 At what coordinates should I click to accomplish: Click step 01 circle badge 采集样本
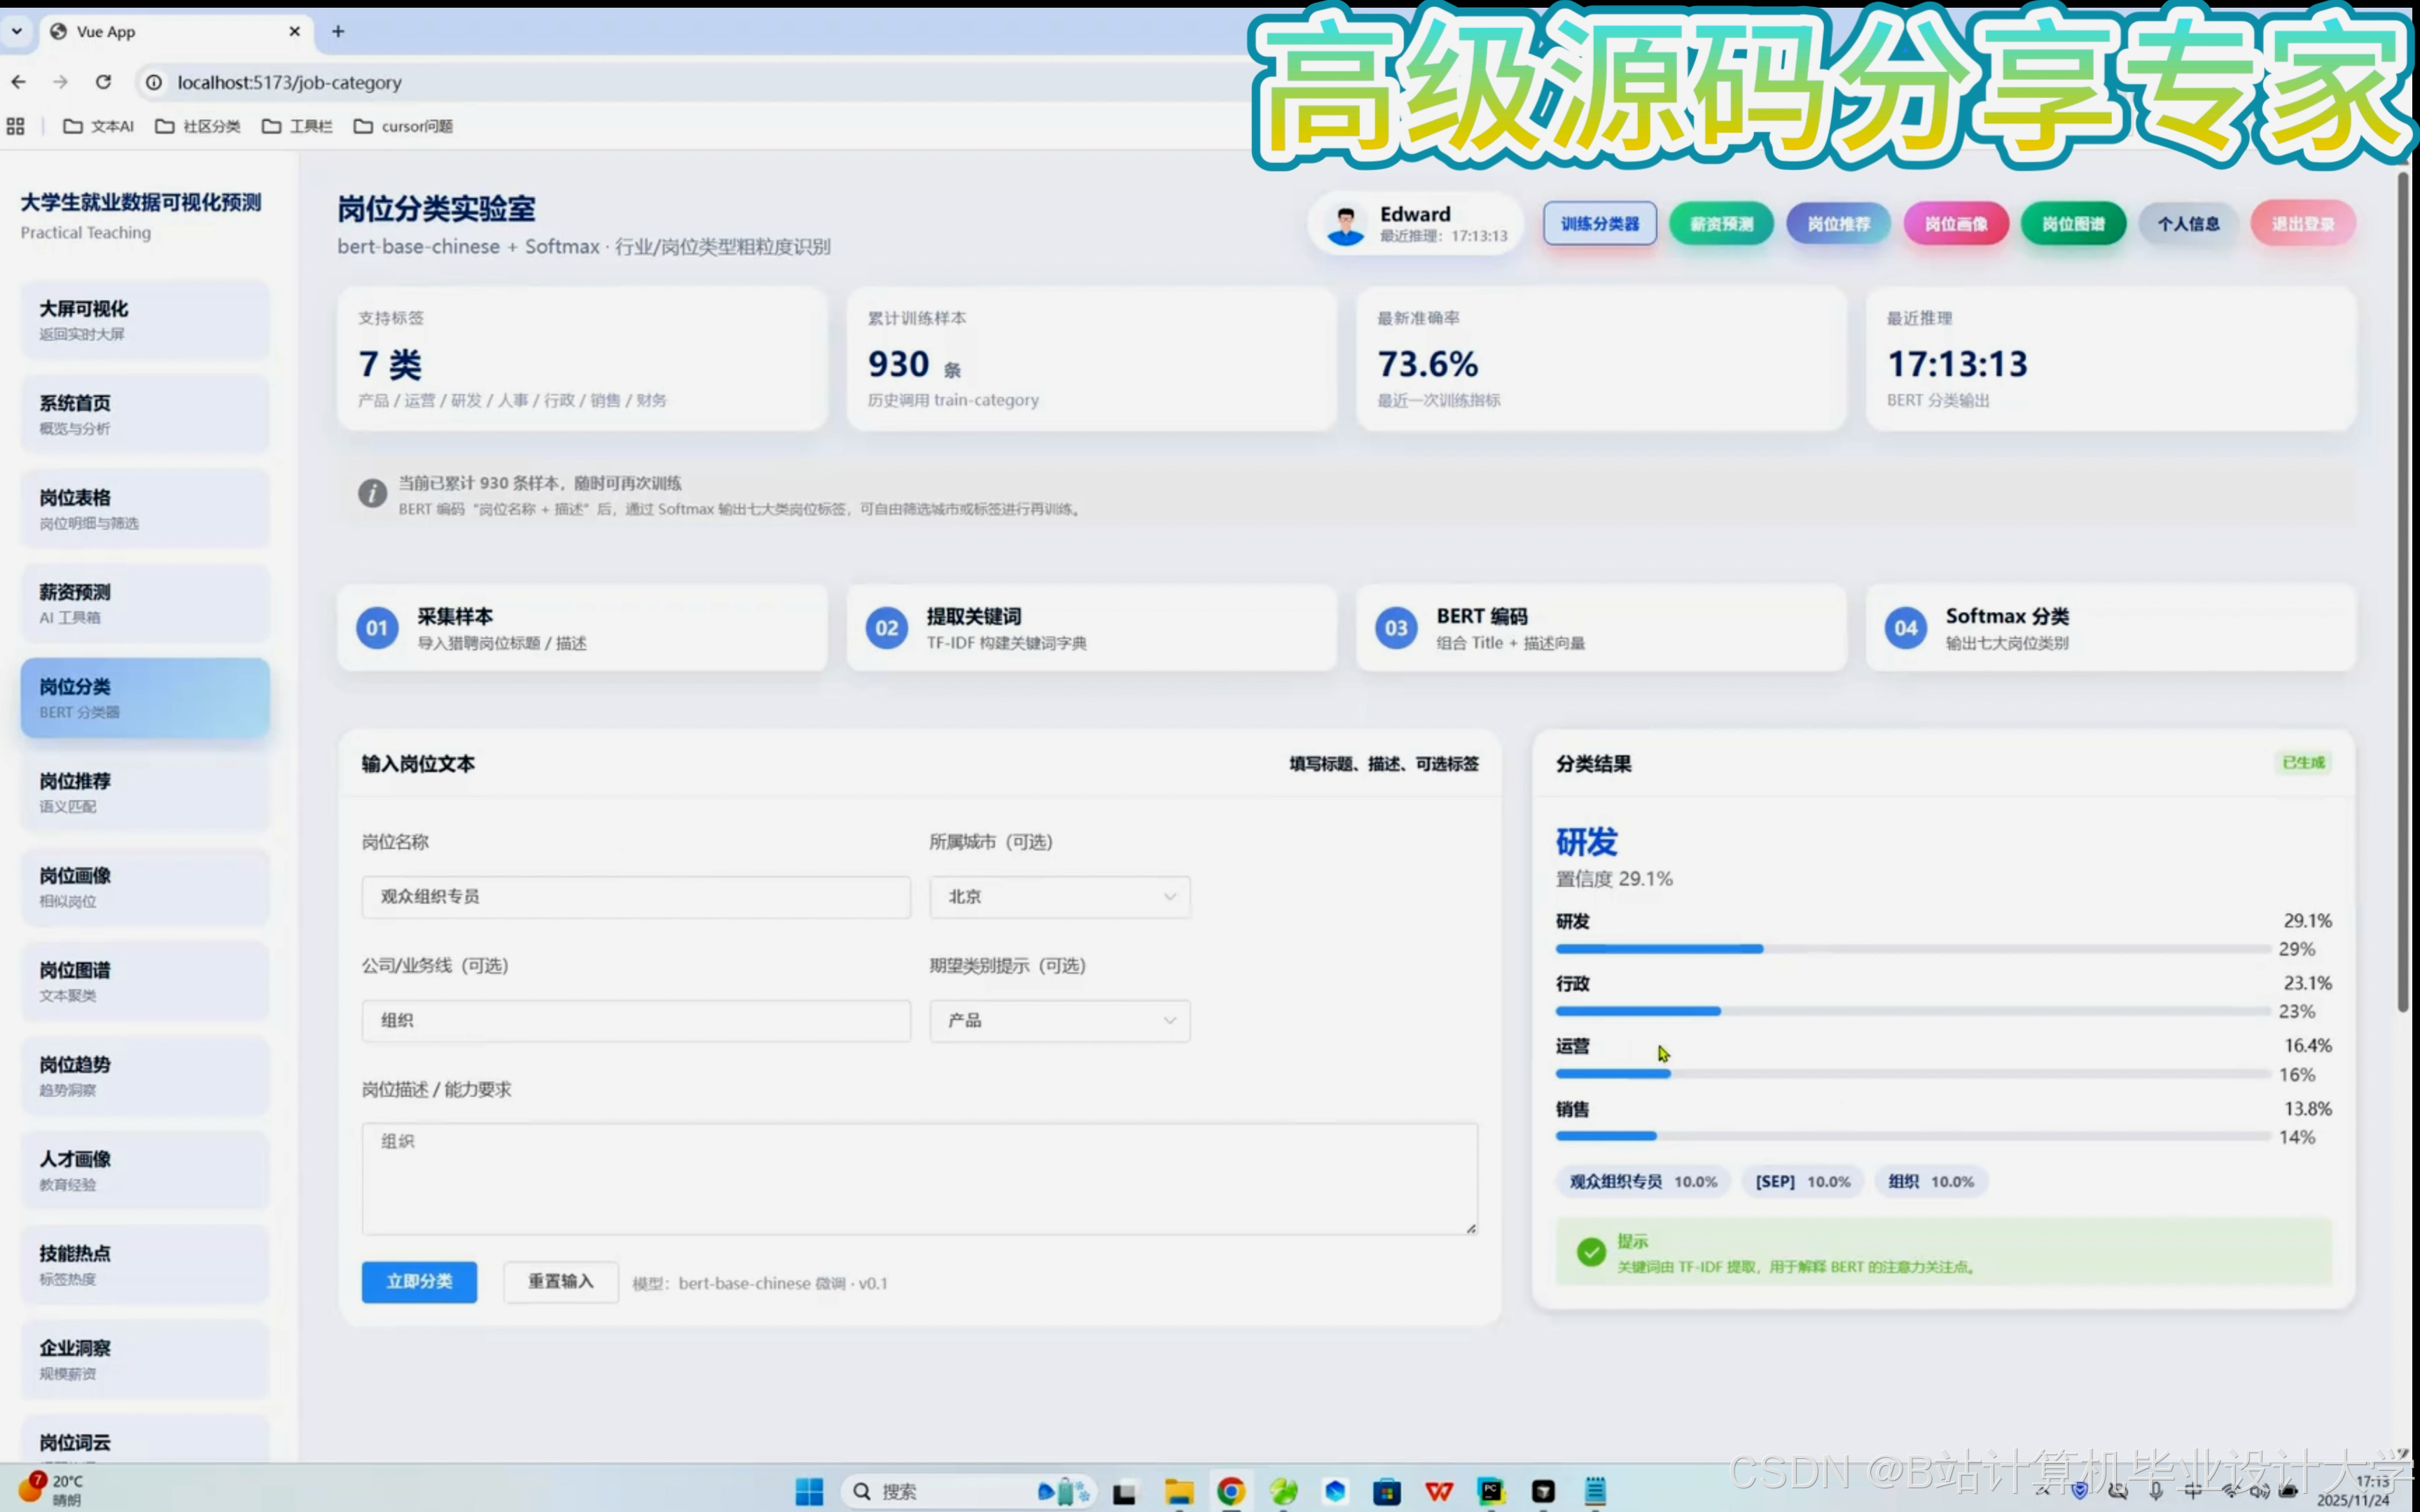tap(377, 628)
